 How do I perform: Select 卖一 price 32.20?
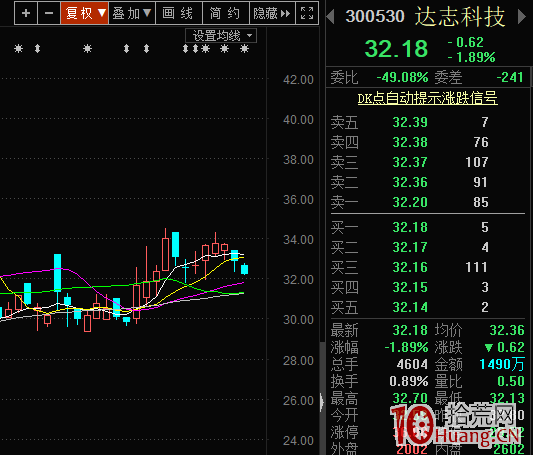(x=410, y=202)
